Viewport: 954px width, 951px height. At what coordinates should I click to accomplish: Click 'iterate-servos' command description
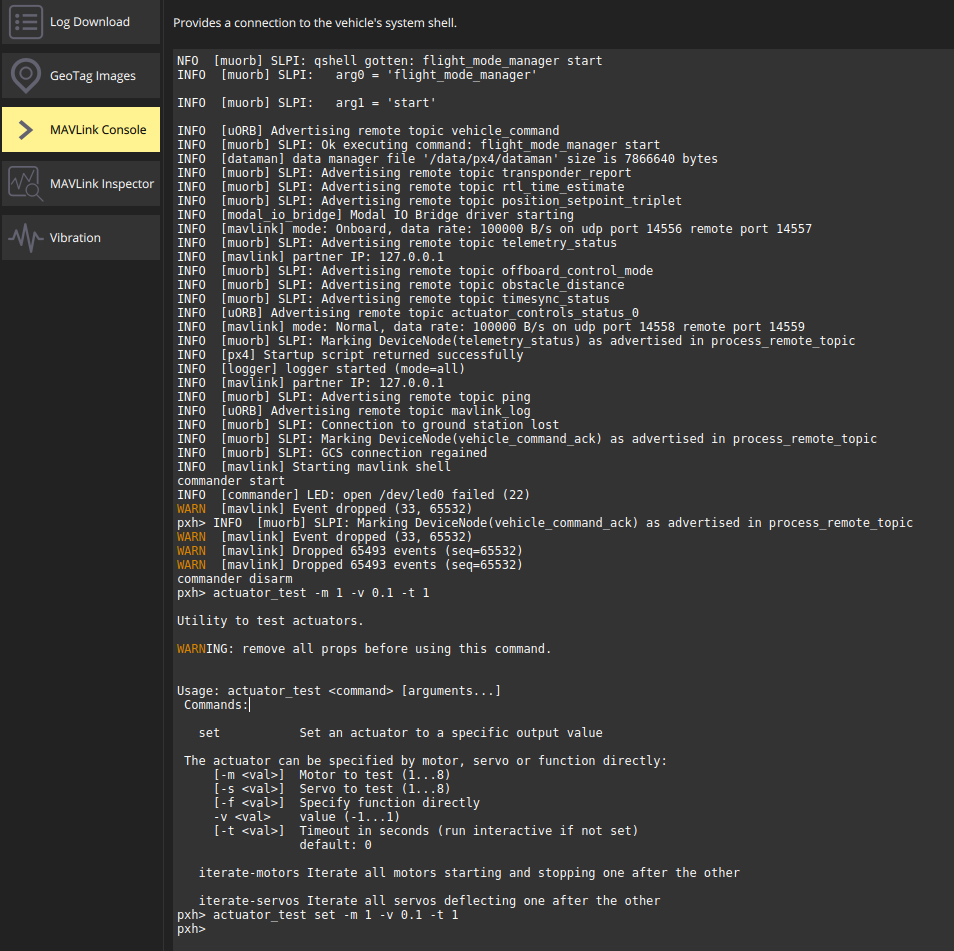coord(430,900)
